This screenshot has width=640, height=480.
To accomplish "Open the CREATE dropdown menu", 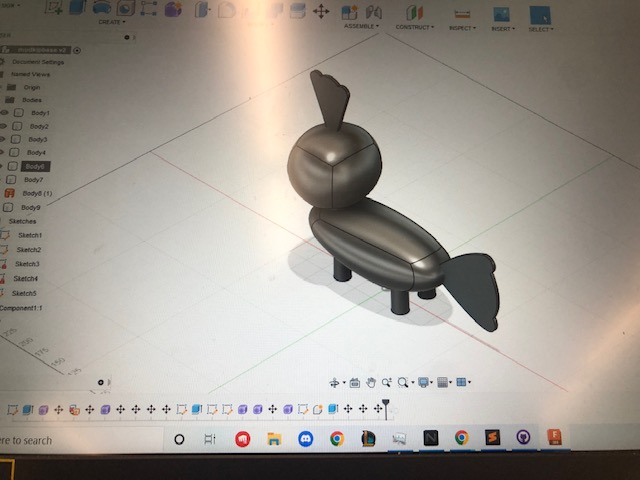I will (112, 22).
